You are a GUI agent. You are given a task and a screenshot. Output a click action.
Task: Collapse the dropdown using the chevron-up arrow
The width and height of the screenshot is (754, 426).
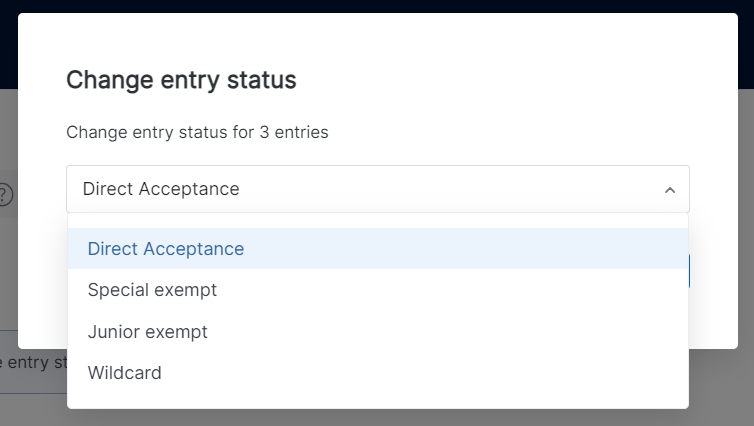click(x=669, y=190)
